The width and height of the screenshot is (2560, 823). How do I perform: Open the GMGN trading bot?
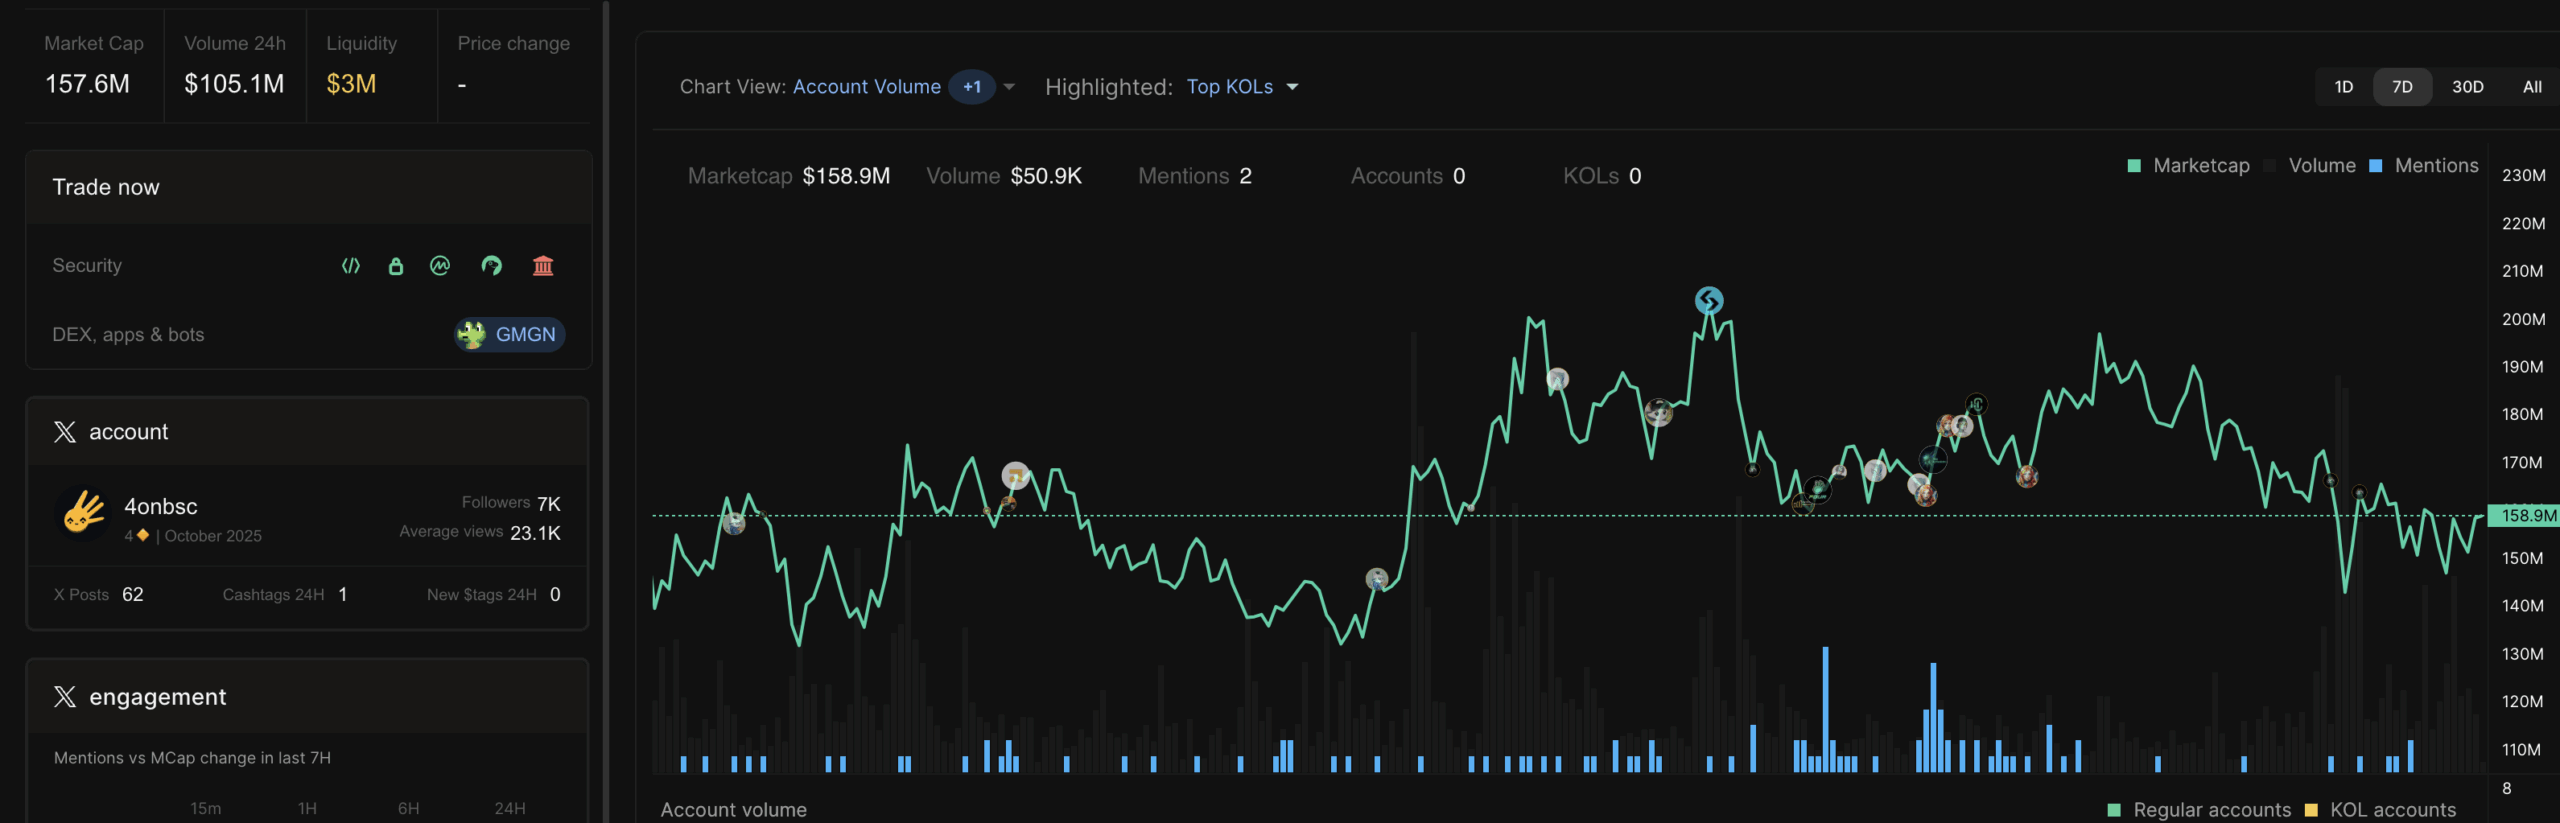click(x=510, y=334)
